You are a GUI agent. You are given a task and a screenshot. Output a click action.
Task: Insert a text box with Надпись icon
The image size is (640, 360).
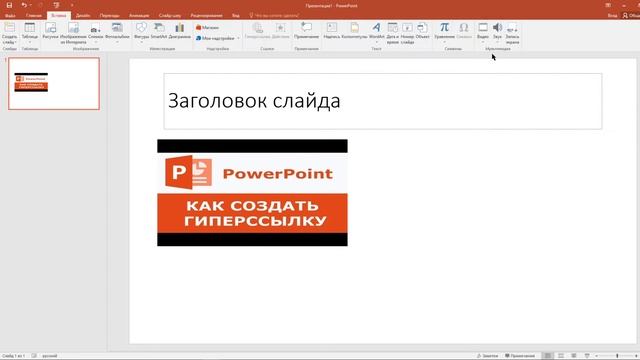pyautogui.click(x=332, y=31)
